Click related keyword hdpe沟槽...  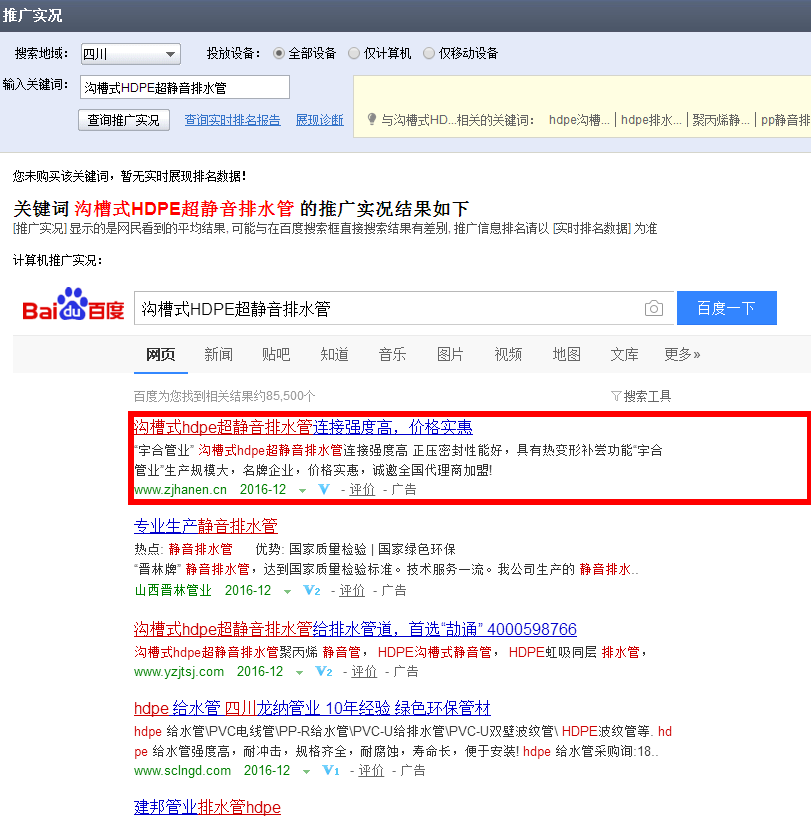(579, 120)
